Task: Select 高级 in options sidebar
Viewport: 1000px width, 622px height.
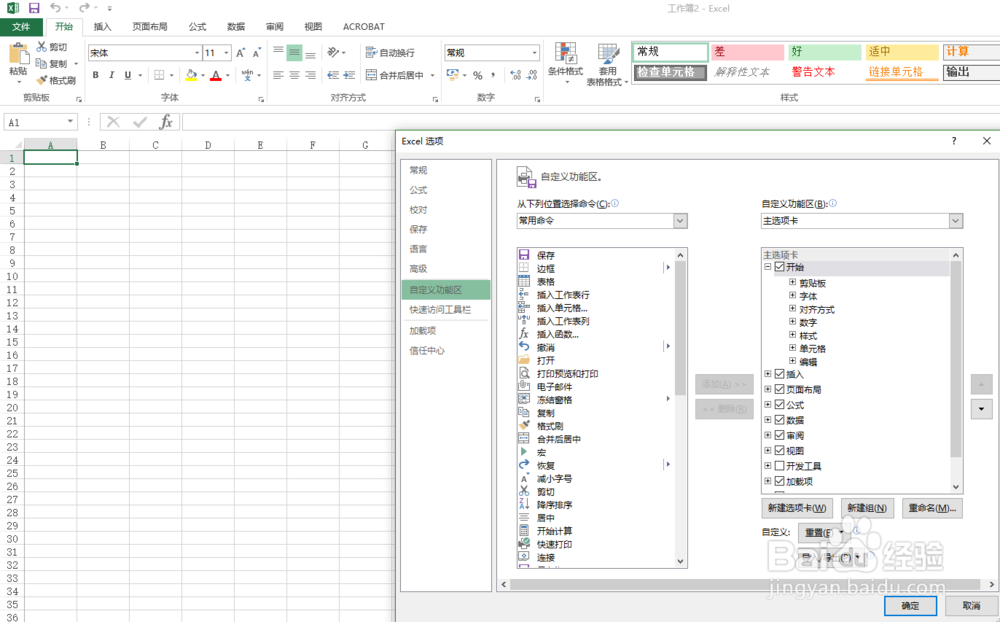Action: (418, 269)
